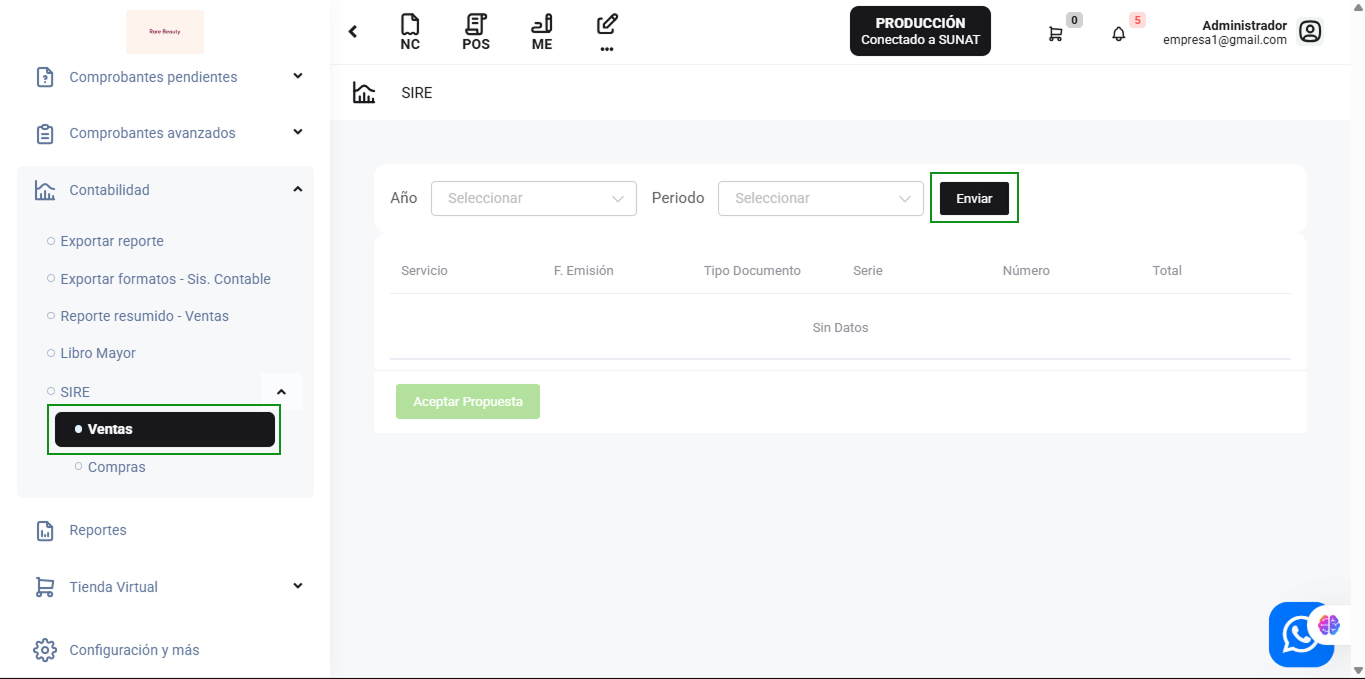Click the Rare Beauty logo thumbnail

165,32
